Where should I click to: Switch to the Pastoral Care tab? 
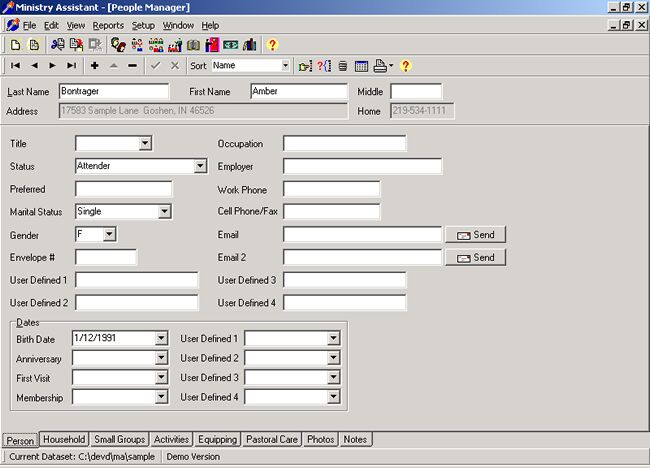273,439
